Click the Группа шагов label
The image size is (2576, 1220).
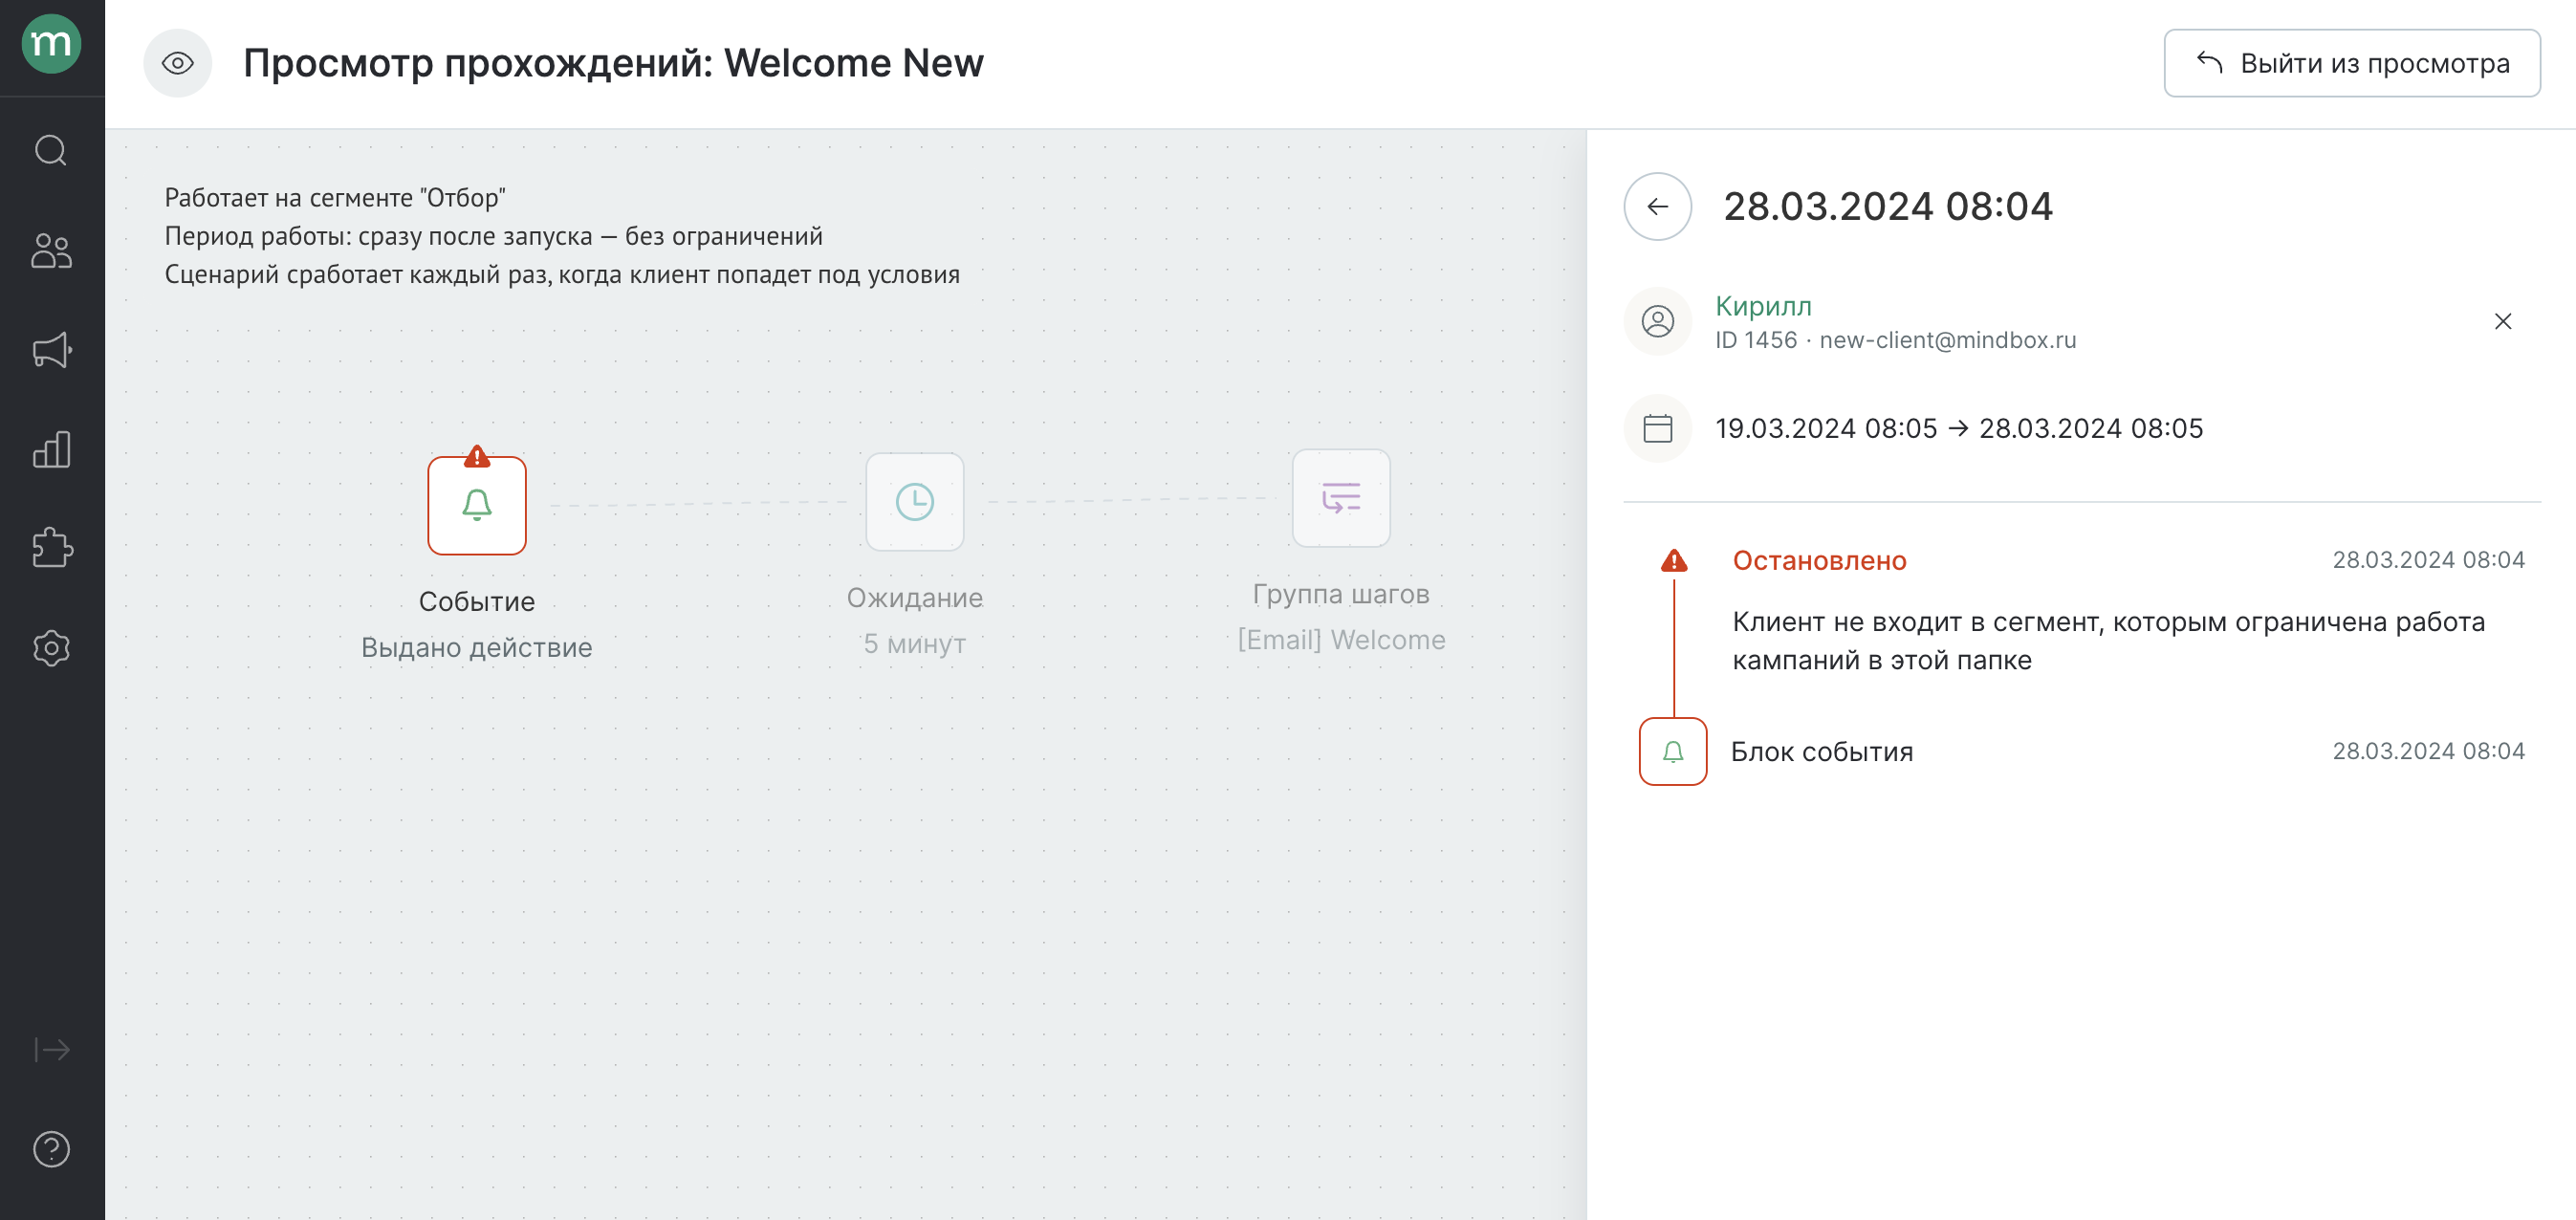point(1341,594)
